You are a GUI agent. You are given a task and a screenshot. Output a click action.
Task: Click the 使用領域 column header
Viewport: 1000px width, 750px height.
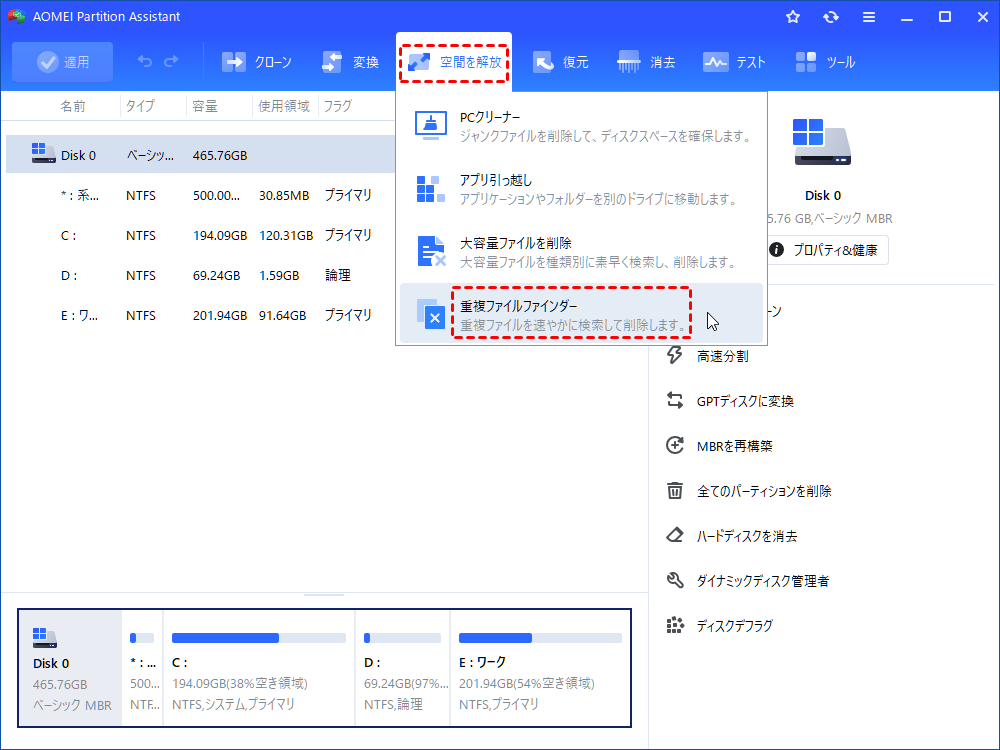(284, 106)
